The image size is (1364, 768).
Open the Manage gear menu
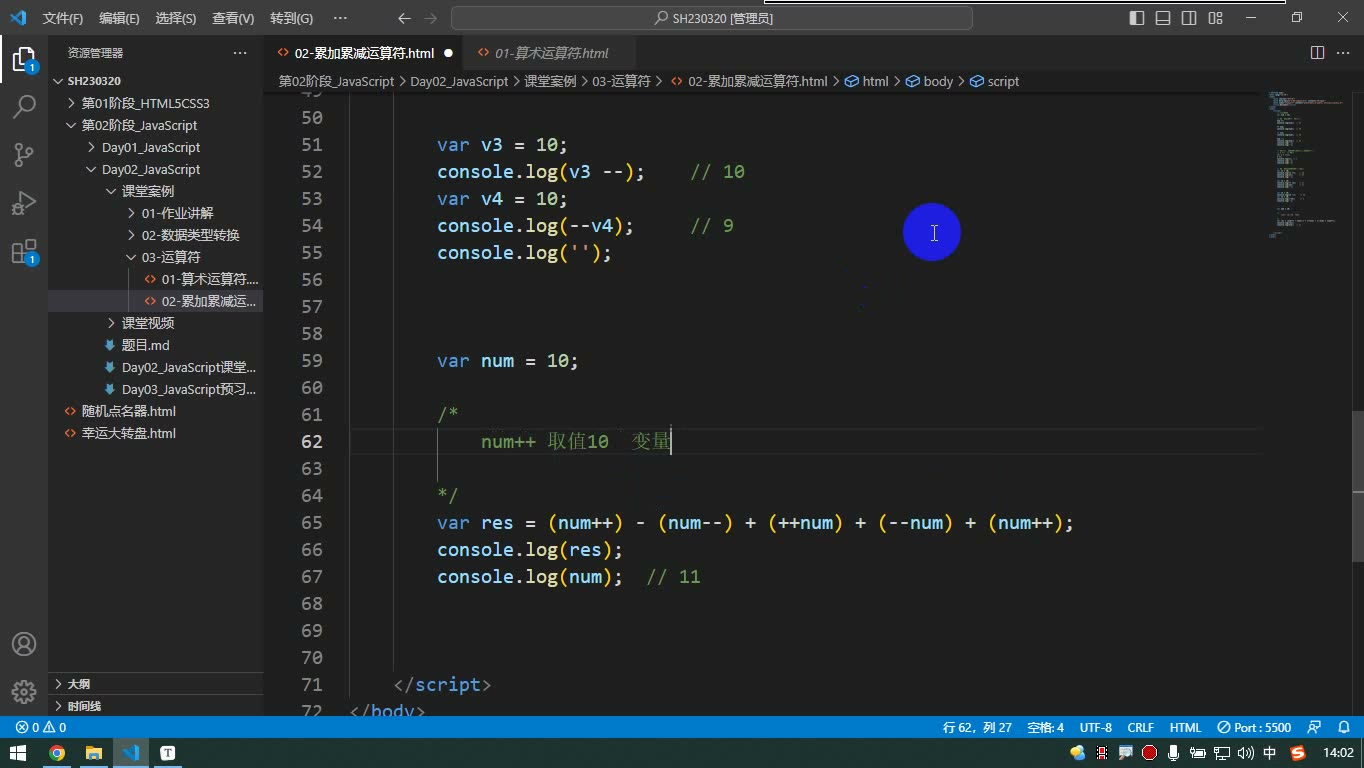24,692
